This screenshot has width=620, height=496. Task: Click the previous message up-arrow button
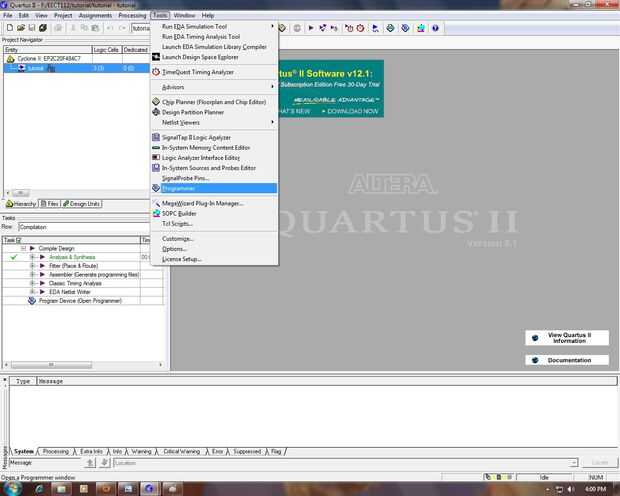click(91, 462)
